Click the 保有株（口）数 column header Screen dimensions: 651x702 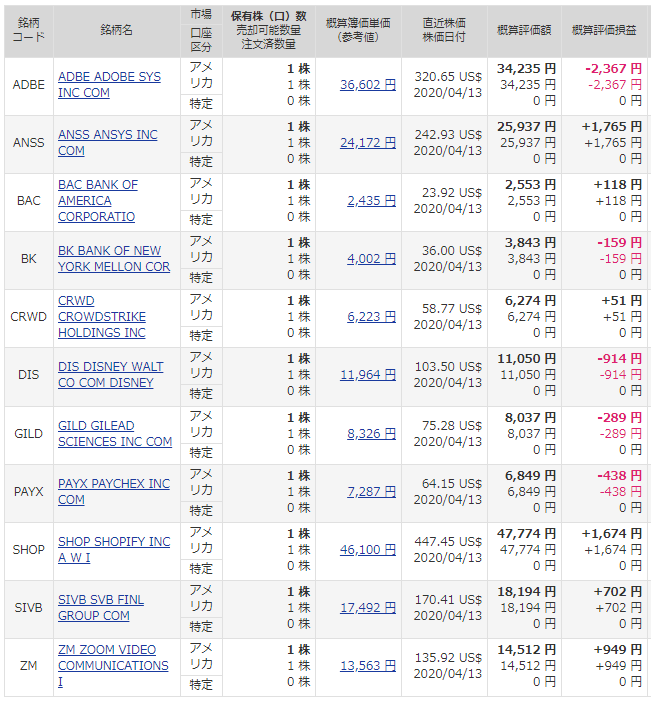tap(269, 30)
